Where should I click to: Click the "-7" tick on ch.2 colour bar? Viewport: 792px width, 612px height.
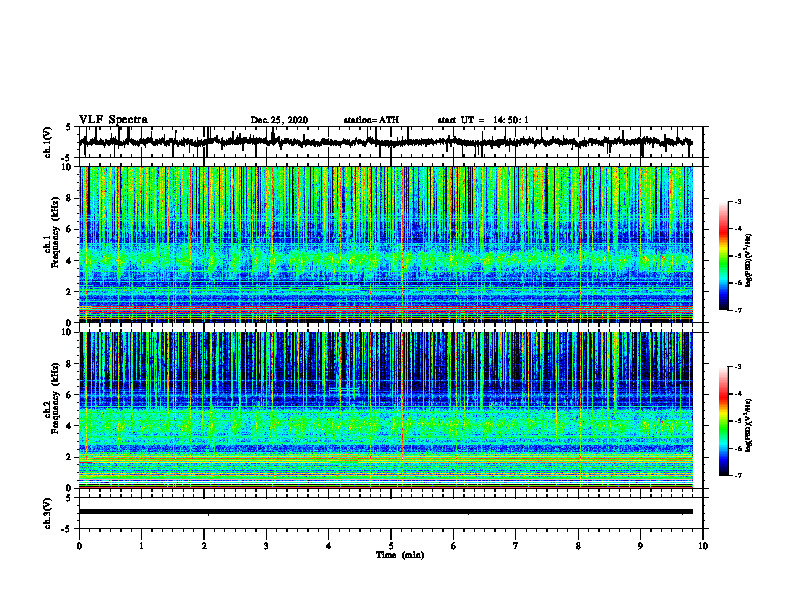(x=738, y=475)
